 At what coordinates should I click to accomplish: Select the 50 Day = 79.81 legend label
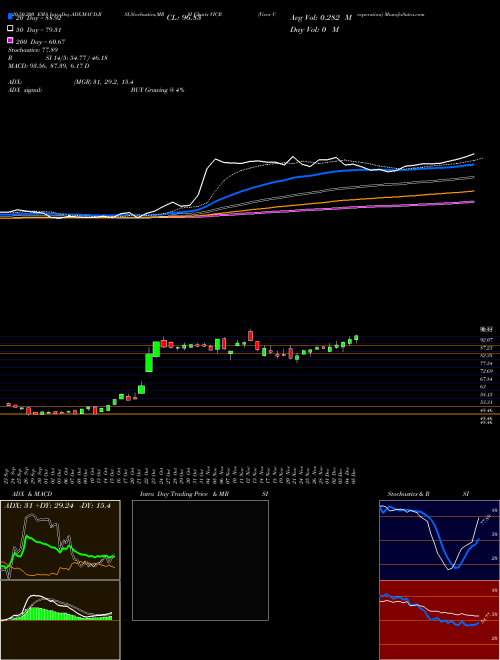37,29
